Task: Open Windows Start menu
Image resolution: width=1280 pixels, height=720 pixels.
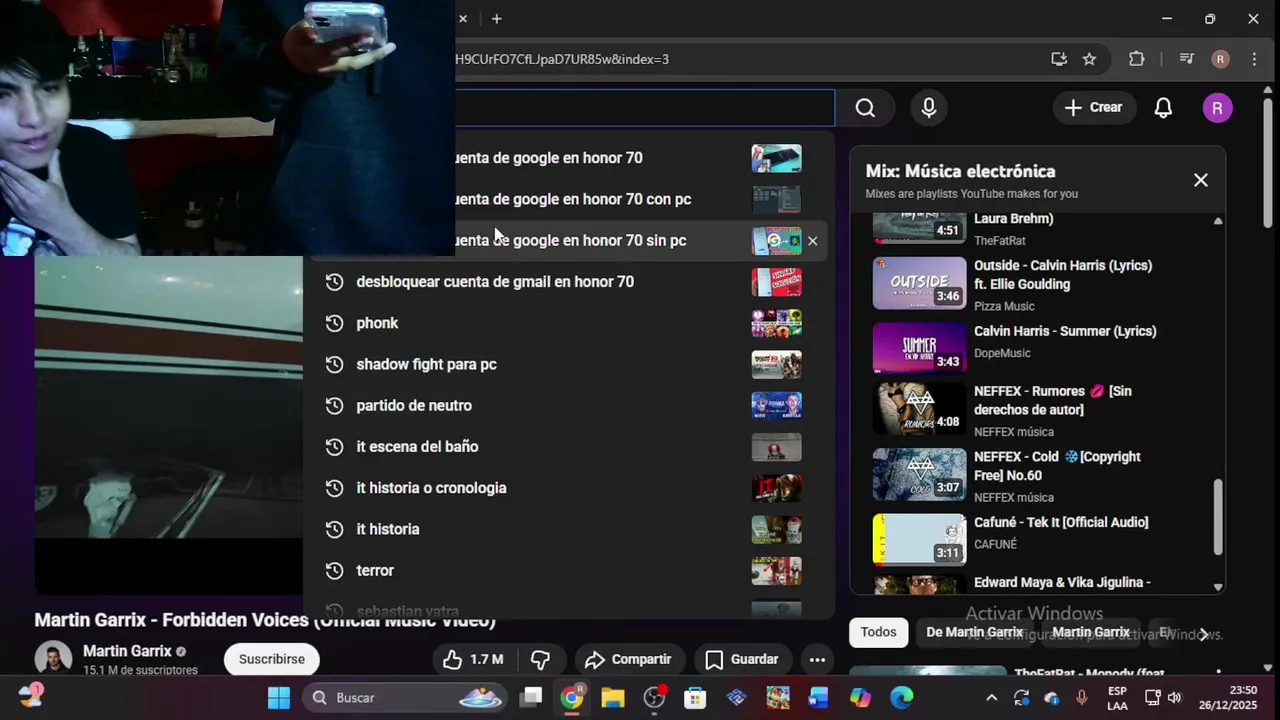Action: [x=279, y=697]
